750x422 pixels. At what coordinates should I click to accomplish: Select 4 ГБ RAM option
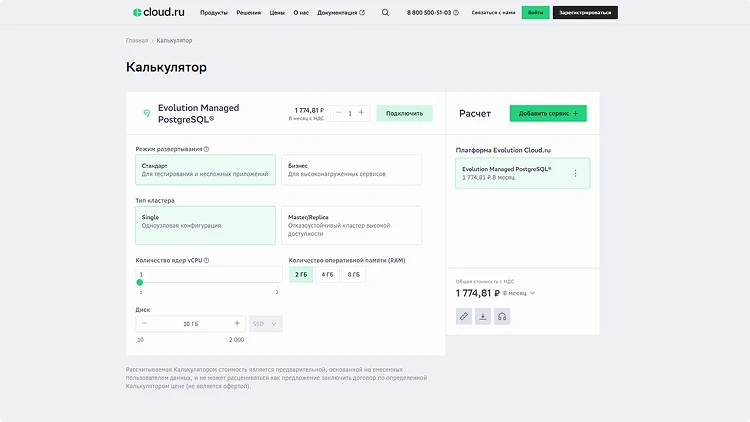tap(327, 275)
